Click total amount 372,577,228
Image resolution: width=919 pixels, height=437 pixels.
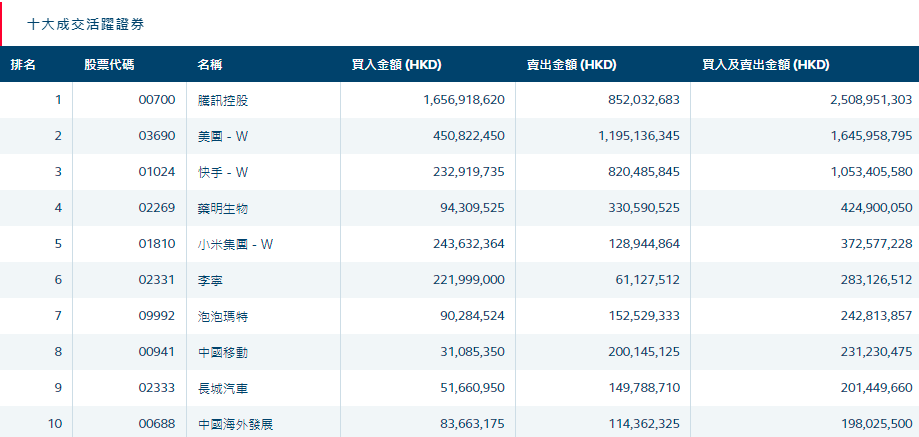click(875, 244)
